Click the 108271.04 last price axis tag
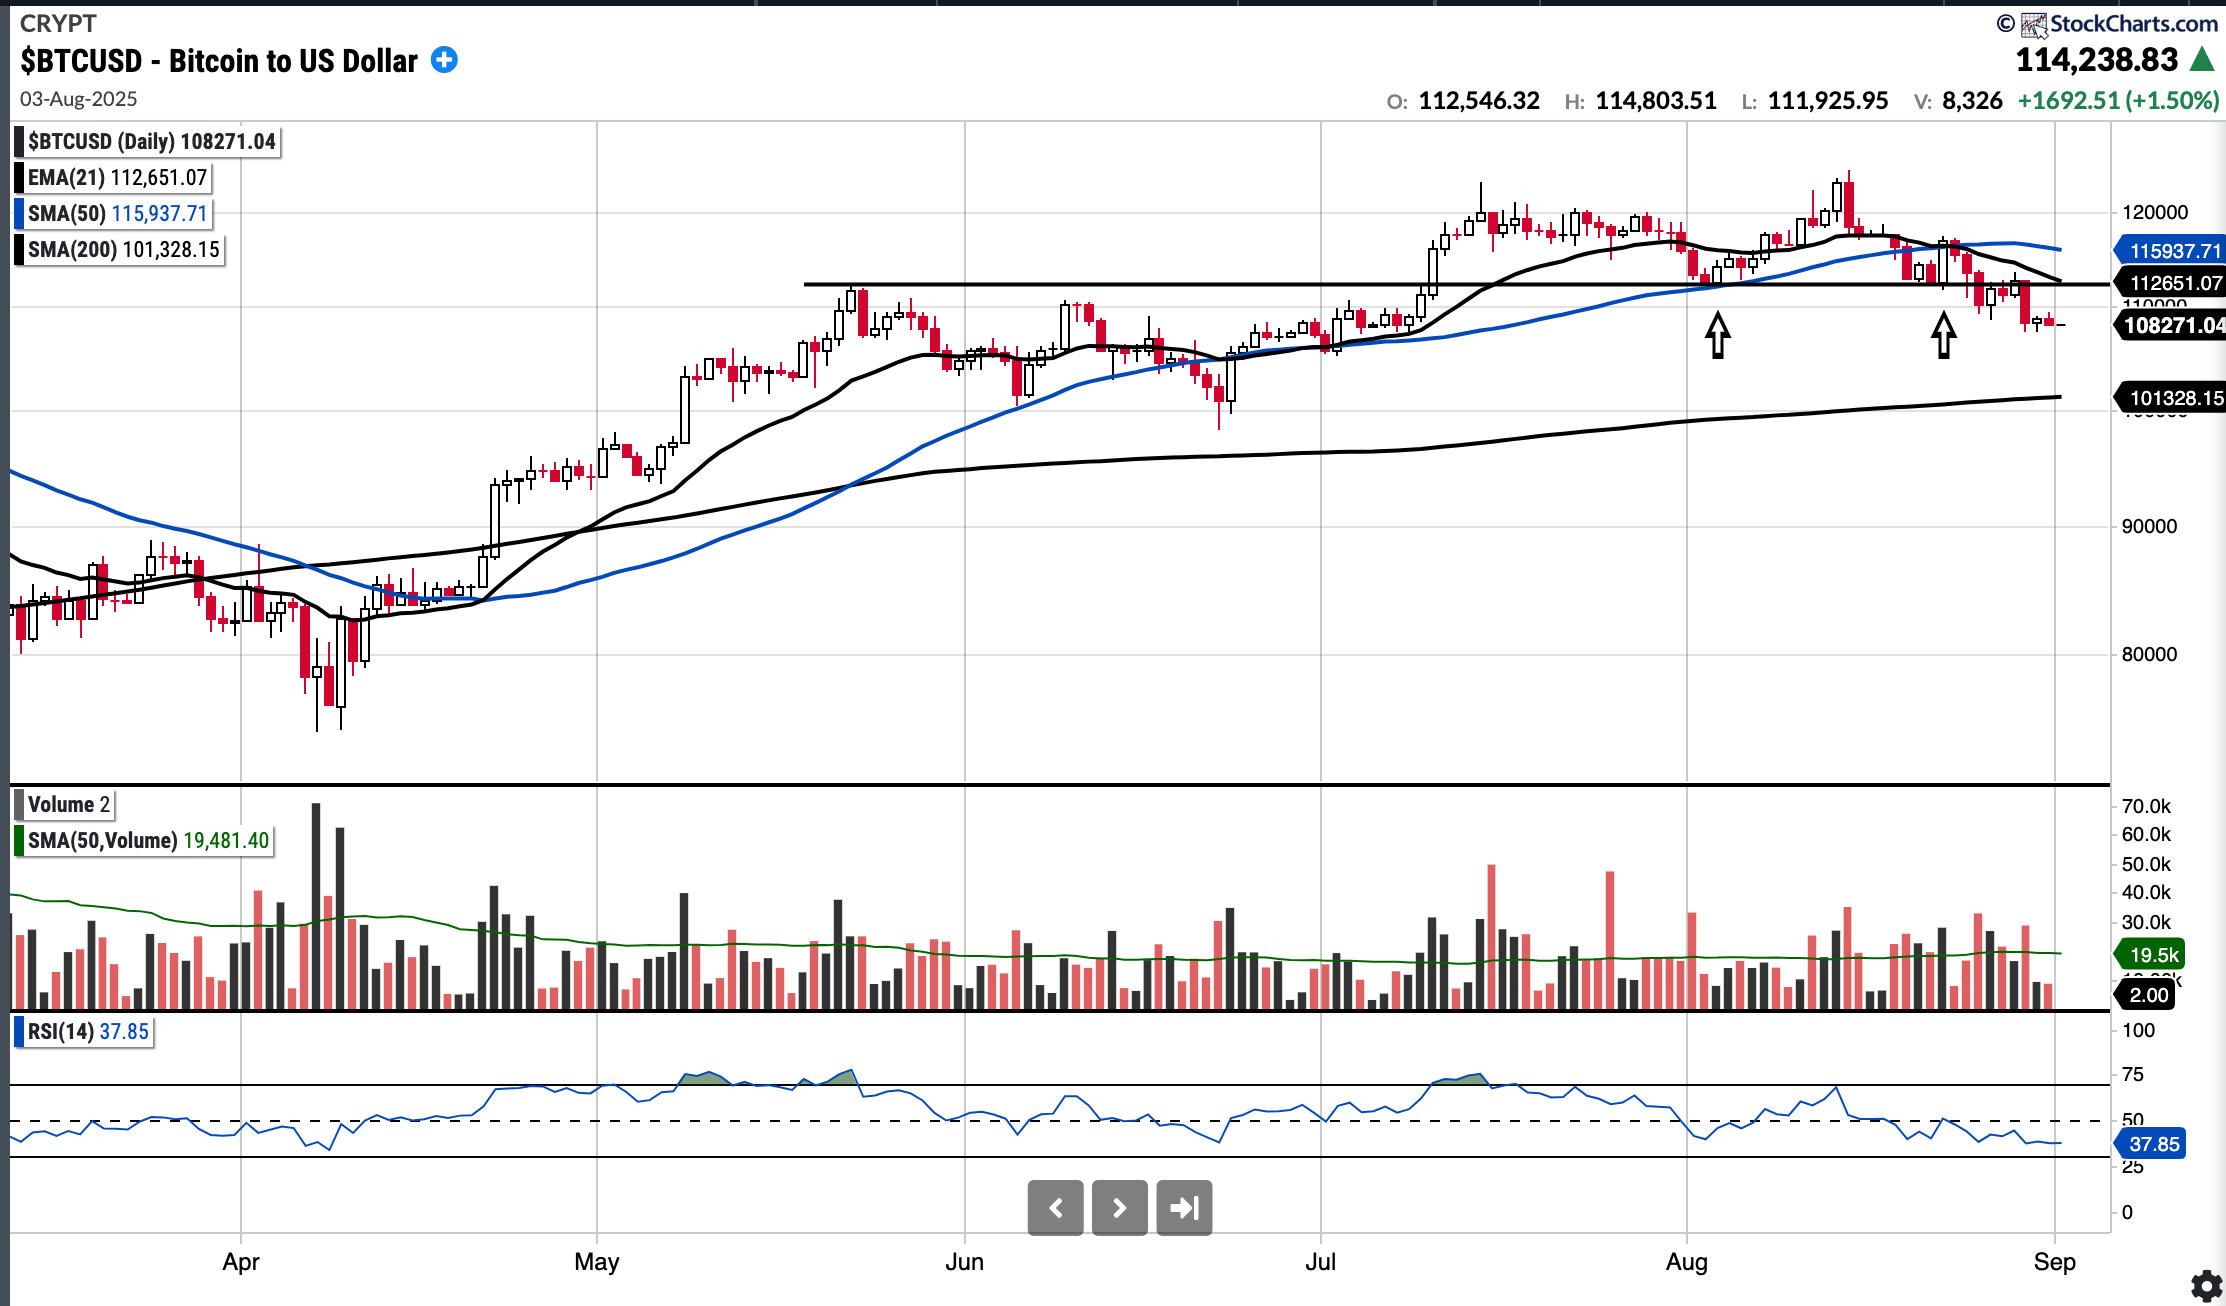 2172,325
